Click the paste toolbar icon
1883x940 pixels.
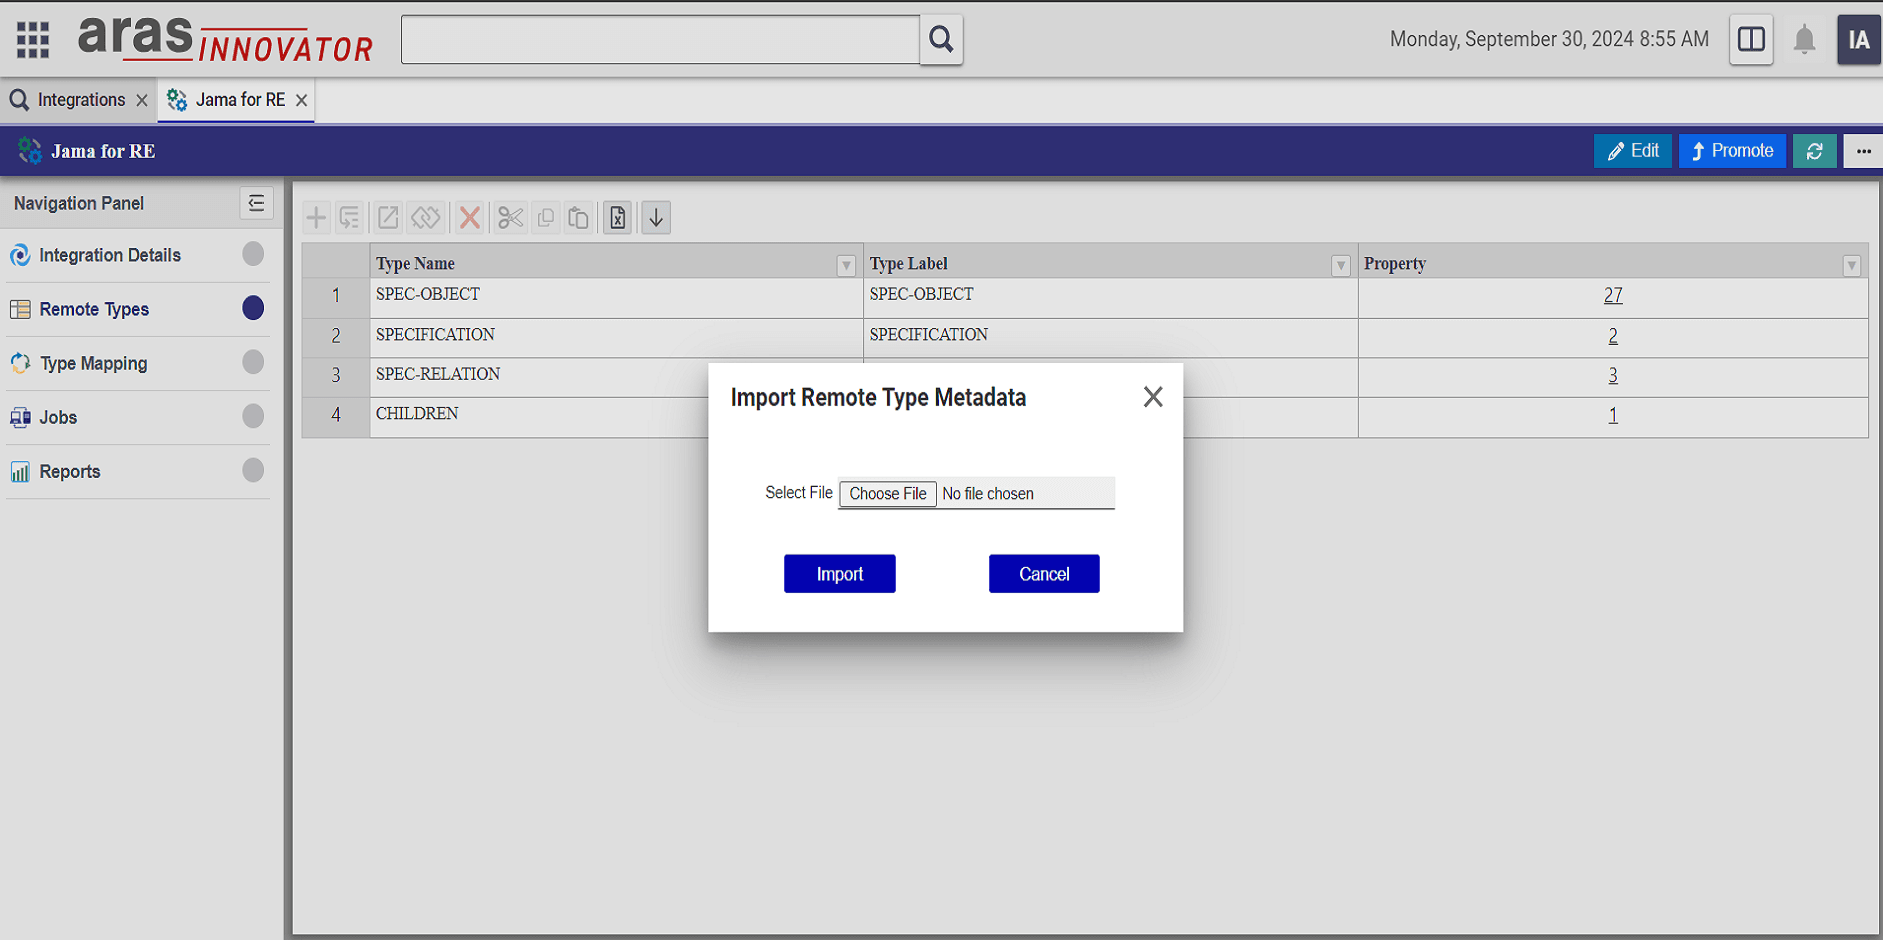[x=578, y=217]
